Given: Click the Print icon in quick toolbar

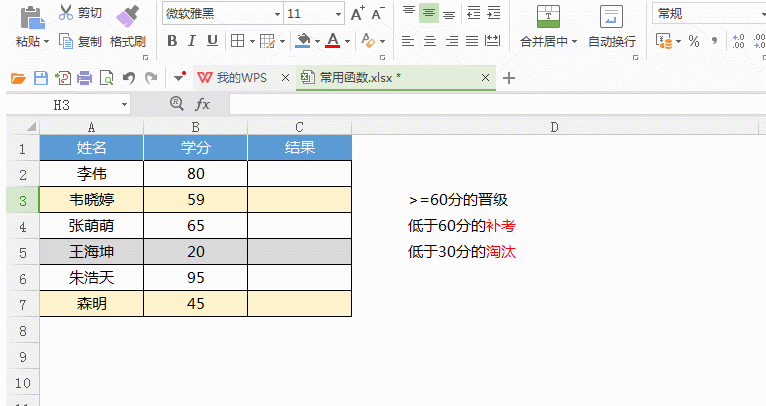Looking at the screenshot, I should (84, 78).
